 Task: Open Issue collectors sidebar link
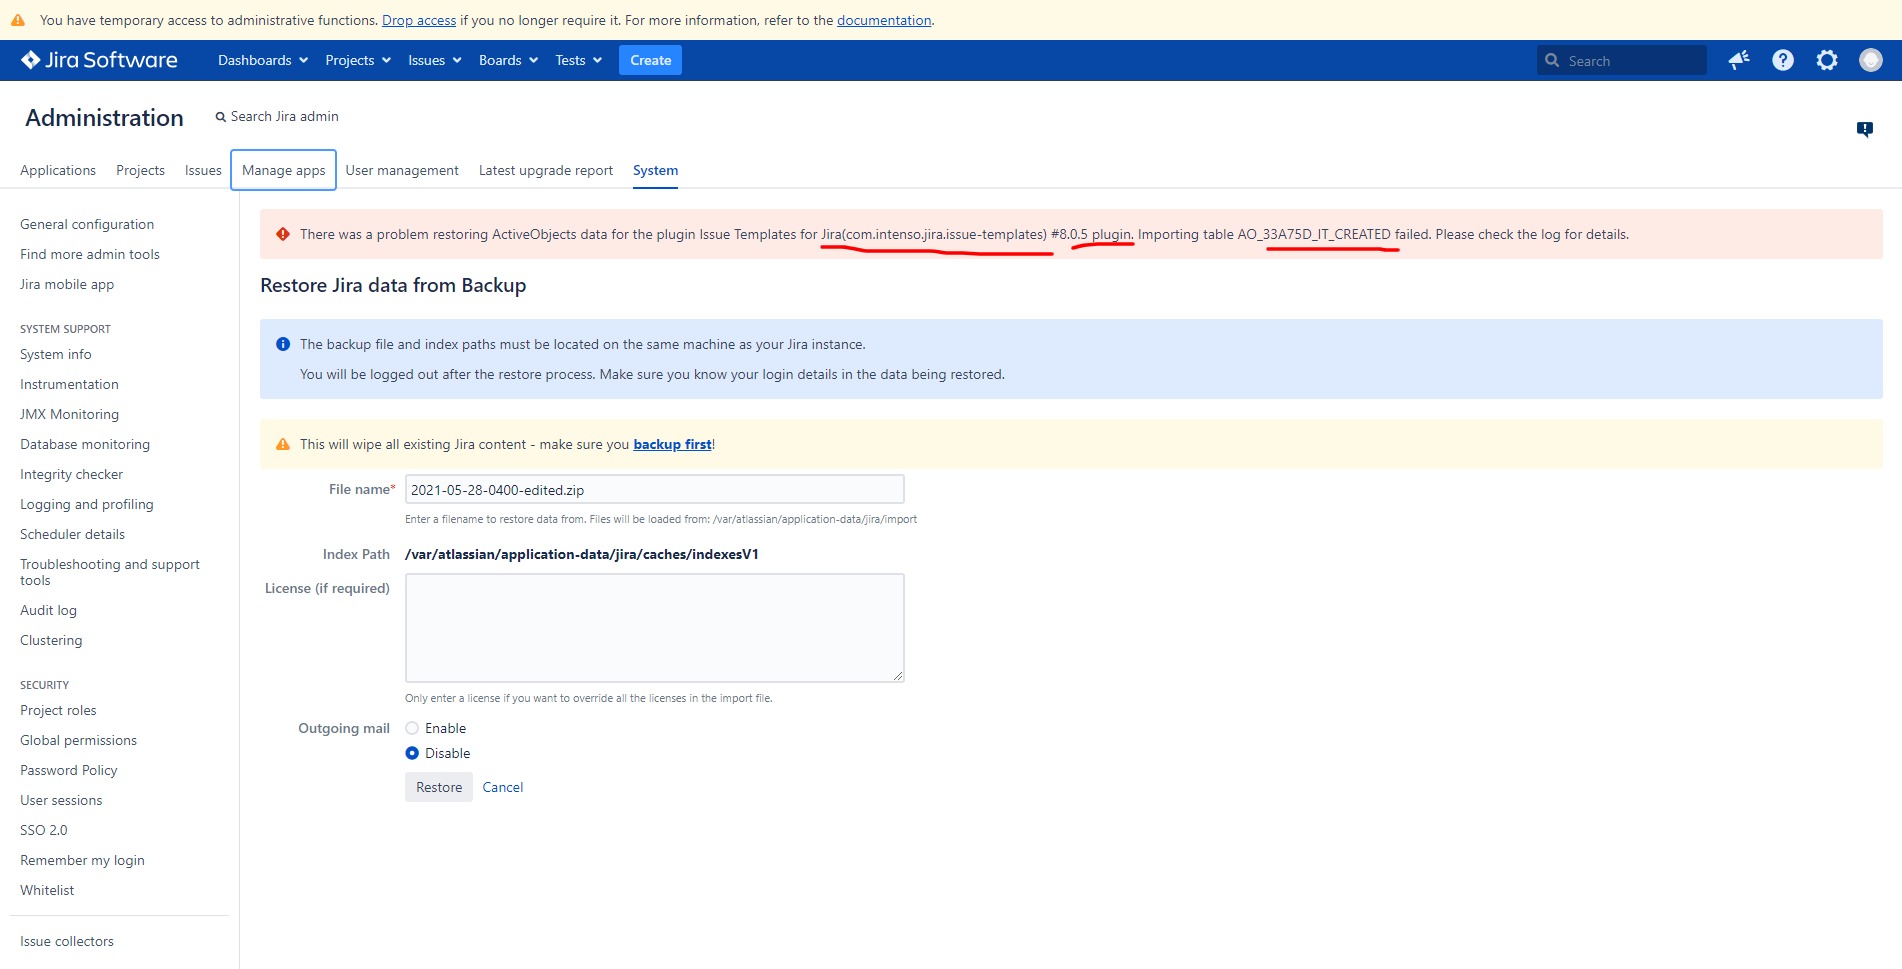[x=67, y=941]
